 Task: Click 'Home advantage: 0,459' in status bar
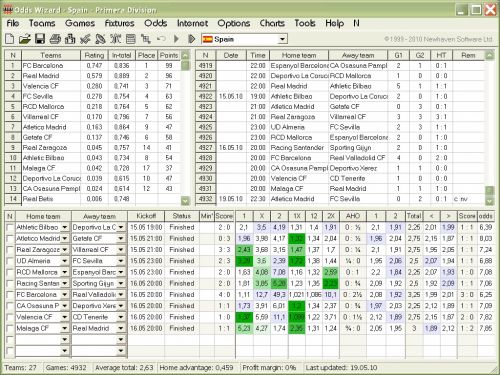coord(196,368)
